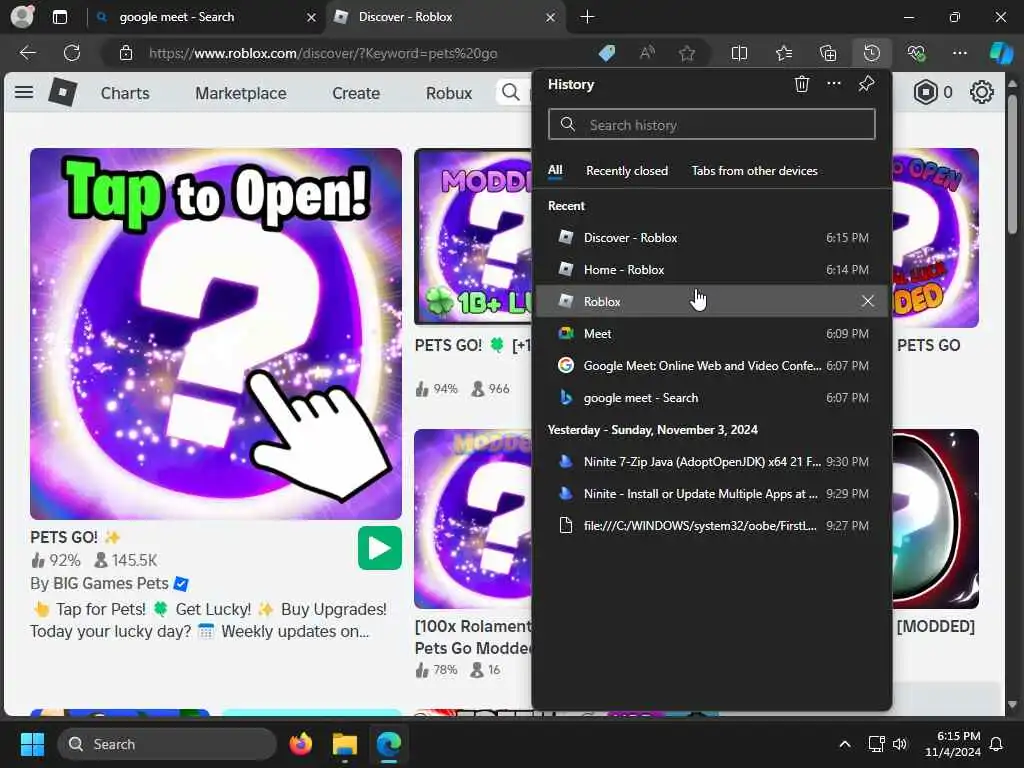Viewport: 1024px width, 768px height.
Task: Switch to Recently closed tab
Action: pyautogui.click(x=627, y=170)
